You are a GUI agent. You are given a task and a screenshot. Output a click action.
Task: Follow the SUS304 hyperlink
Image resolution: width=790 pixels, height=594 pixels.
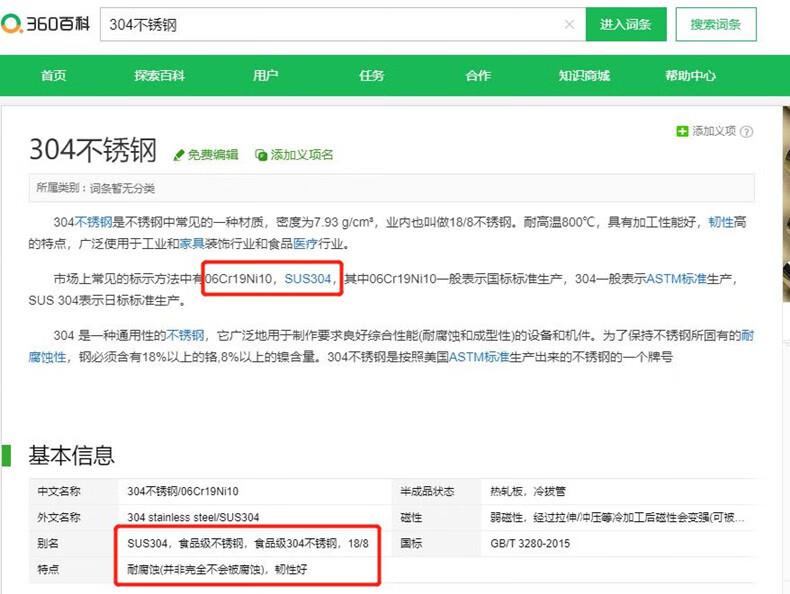click(x=307, y=279)
